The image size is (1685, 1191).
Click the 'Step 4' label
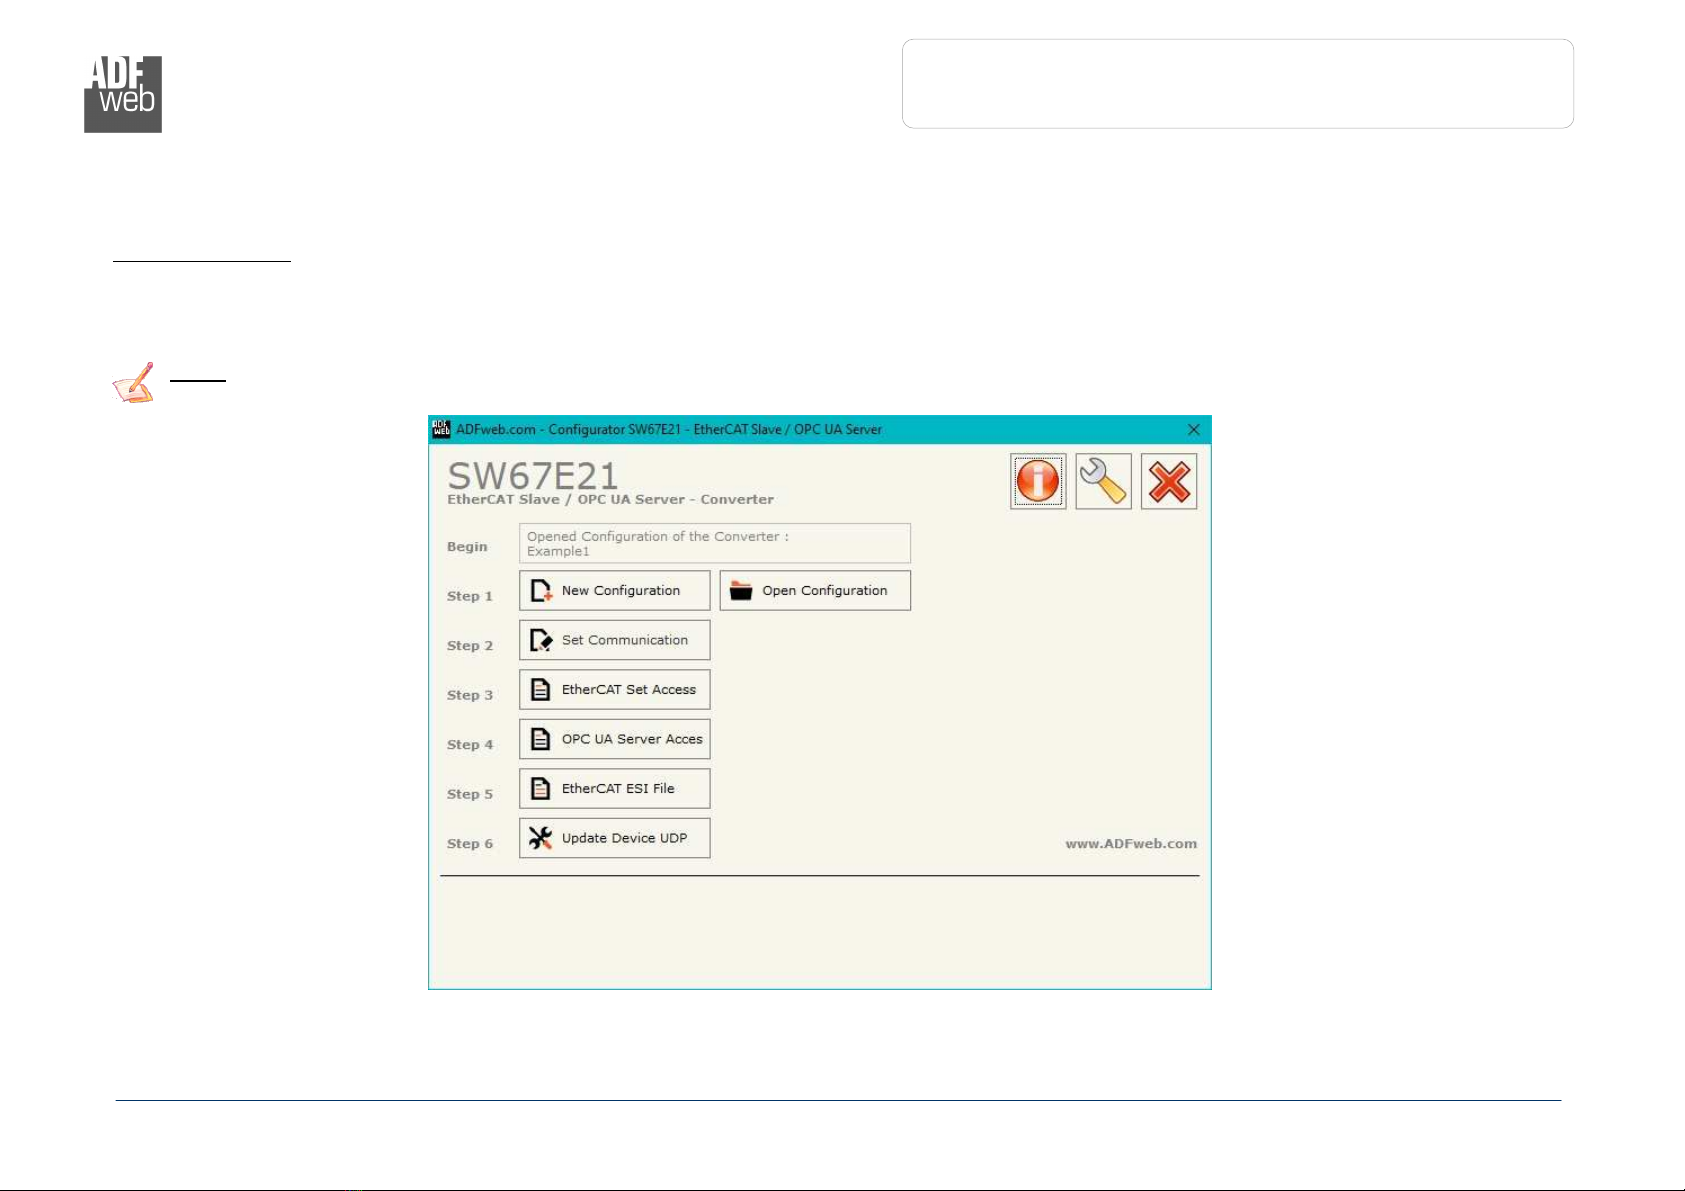pos(470,745)
